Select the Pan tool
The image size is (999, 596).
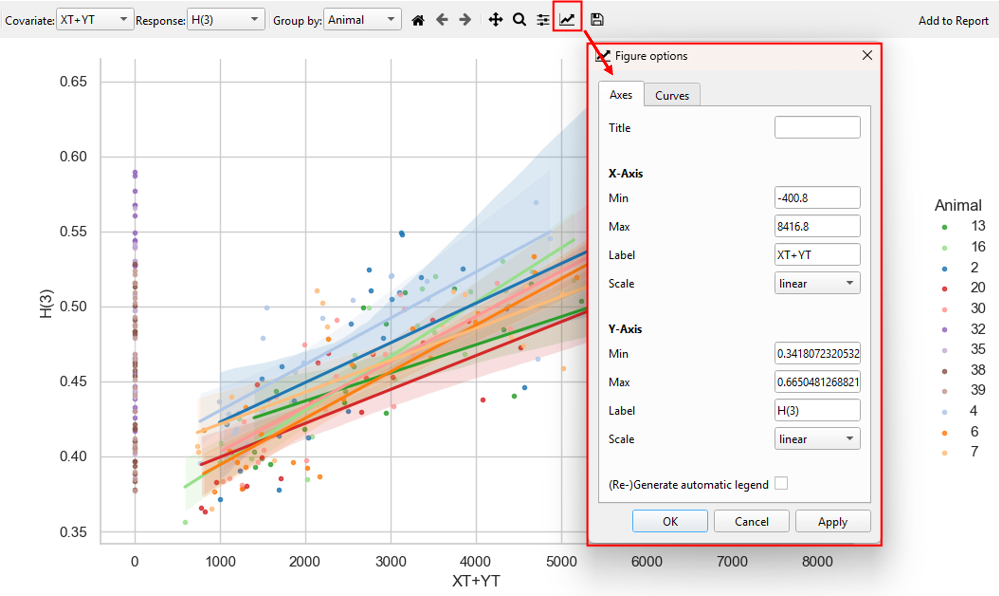click(495, 18)
